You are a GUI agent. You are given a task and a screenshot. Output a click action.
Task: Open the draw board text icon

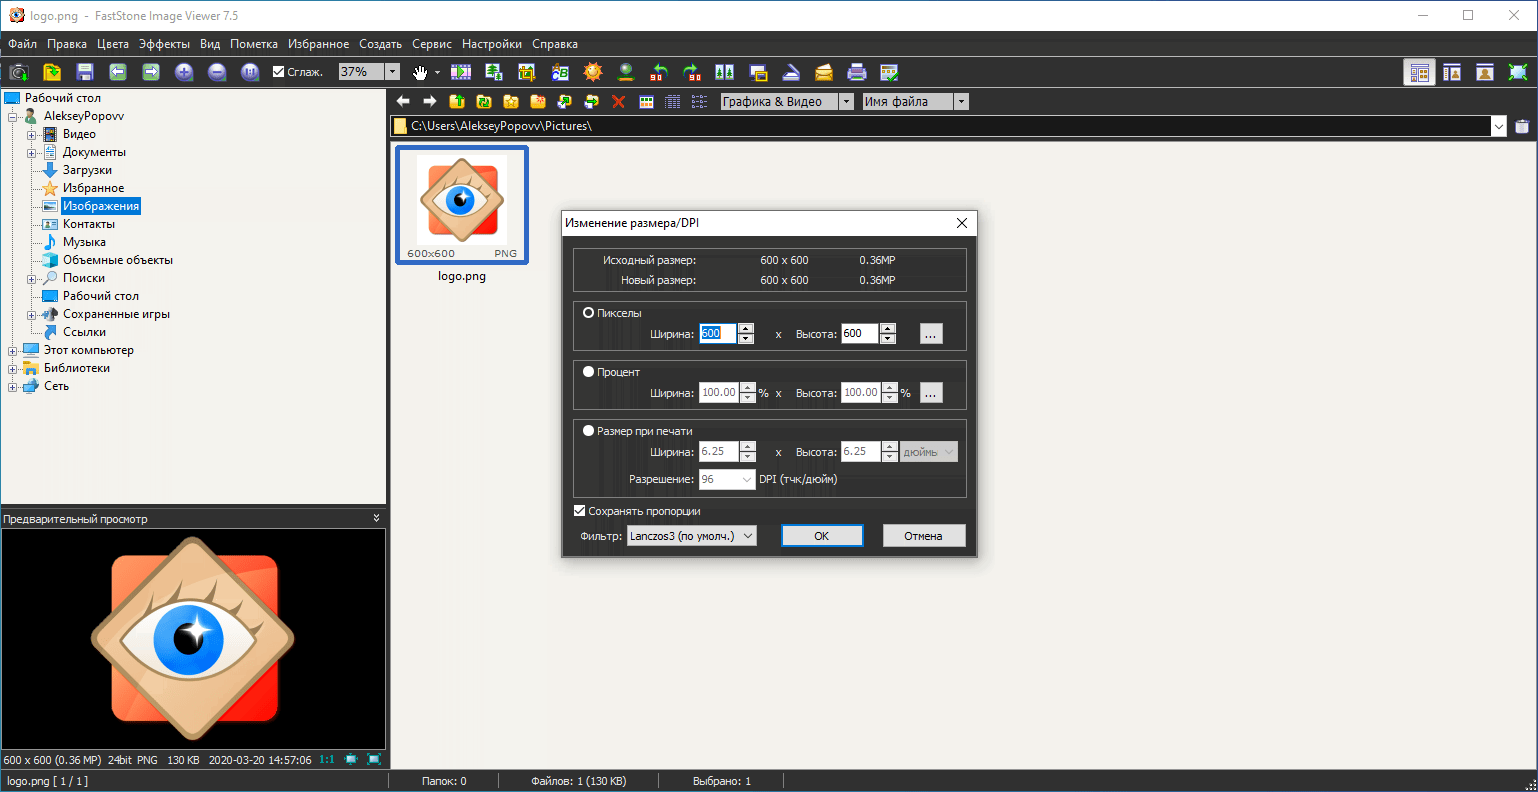pos(560,72)
